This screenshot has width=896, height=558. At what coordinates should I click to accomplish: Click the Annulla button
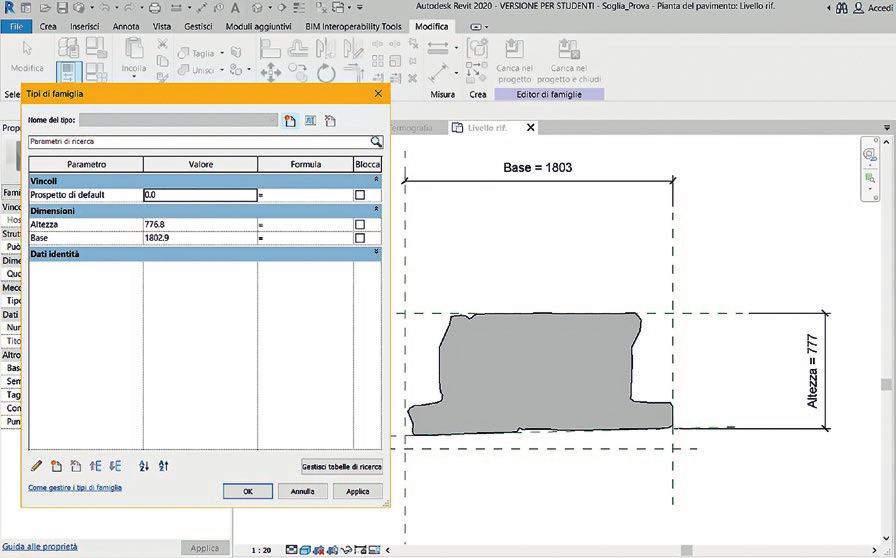pos(303,491)
